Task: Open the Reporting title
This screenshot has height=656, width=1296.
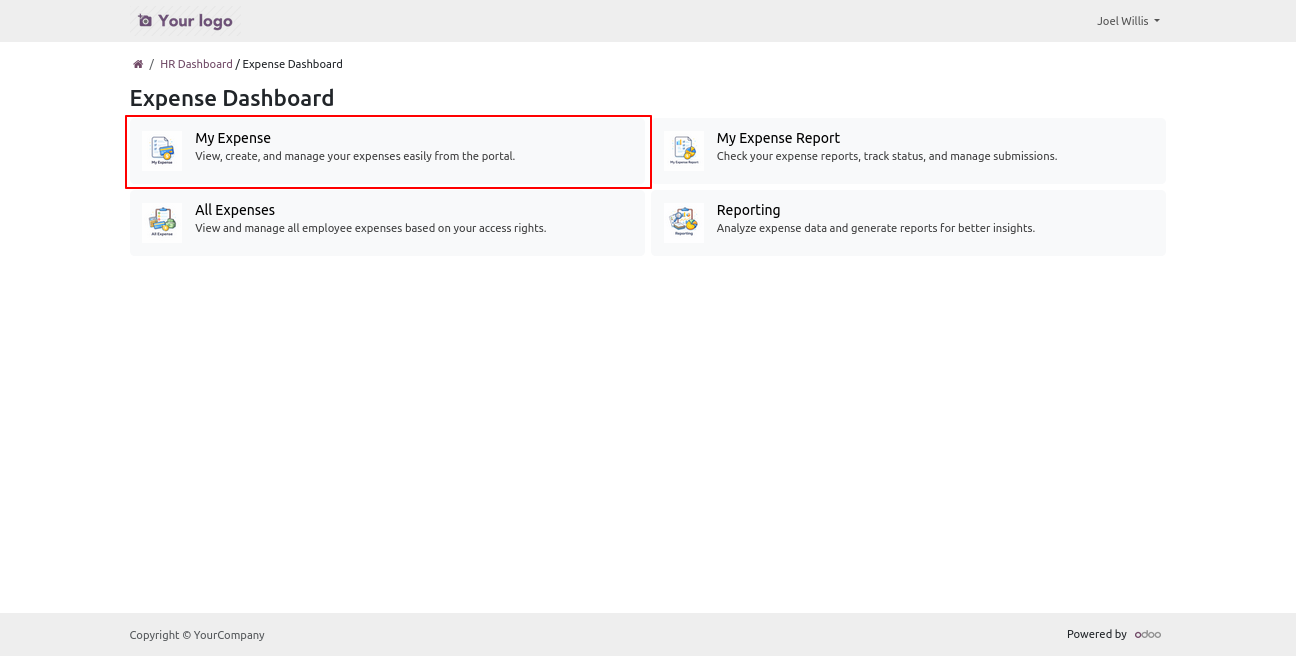Action: 748,210
